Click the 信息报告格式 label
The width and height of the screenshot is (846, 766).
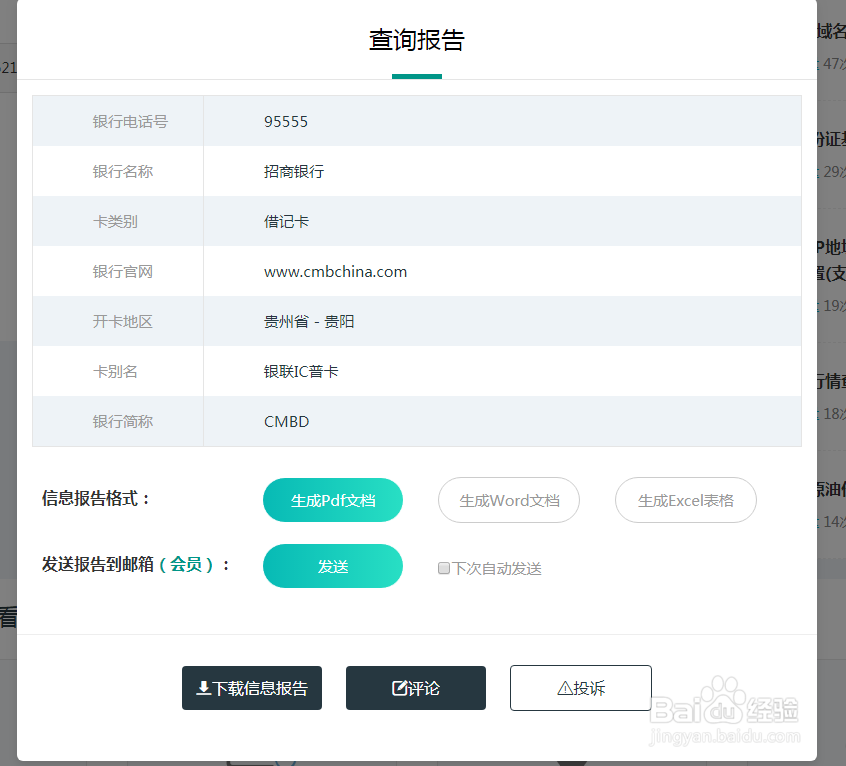pyautogui.click(x=96, y=498)
